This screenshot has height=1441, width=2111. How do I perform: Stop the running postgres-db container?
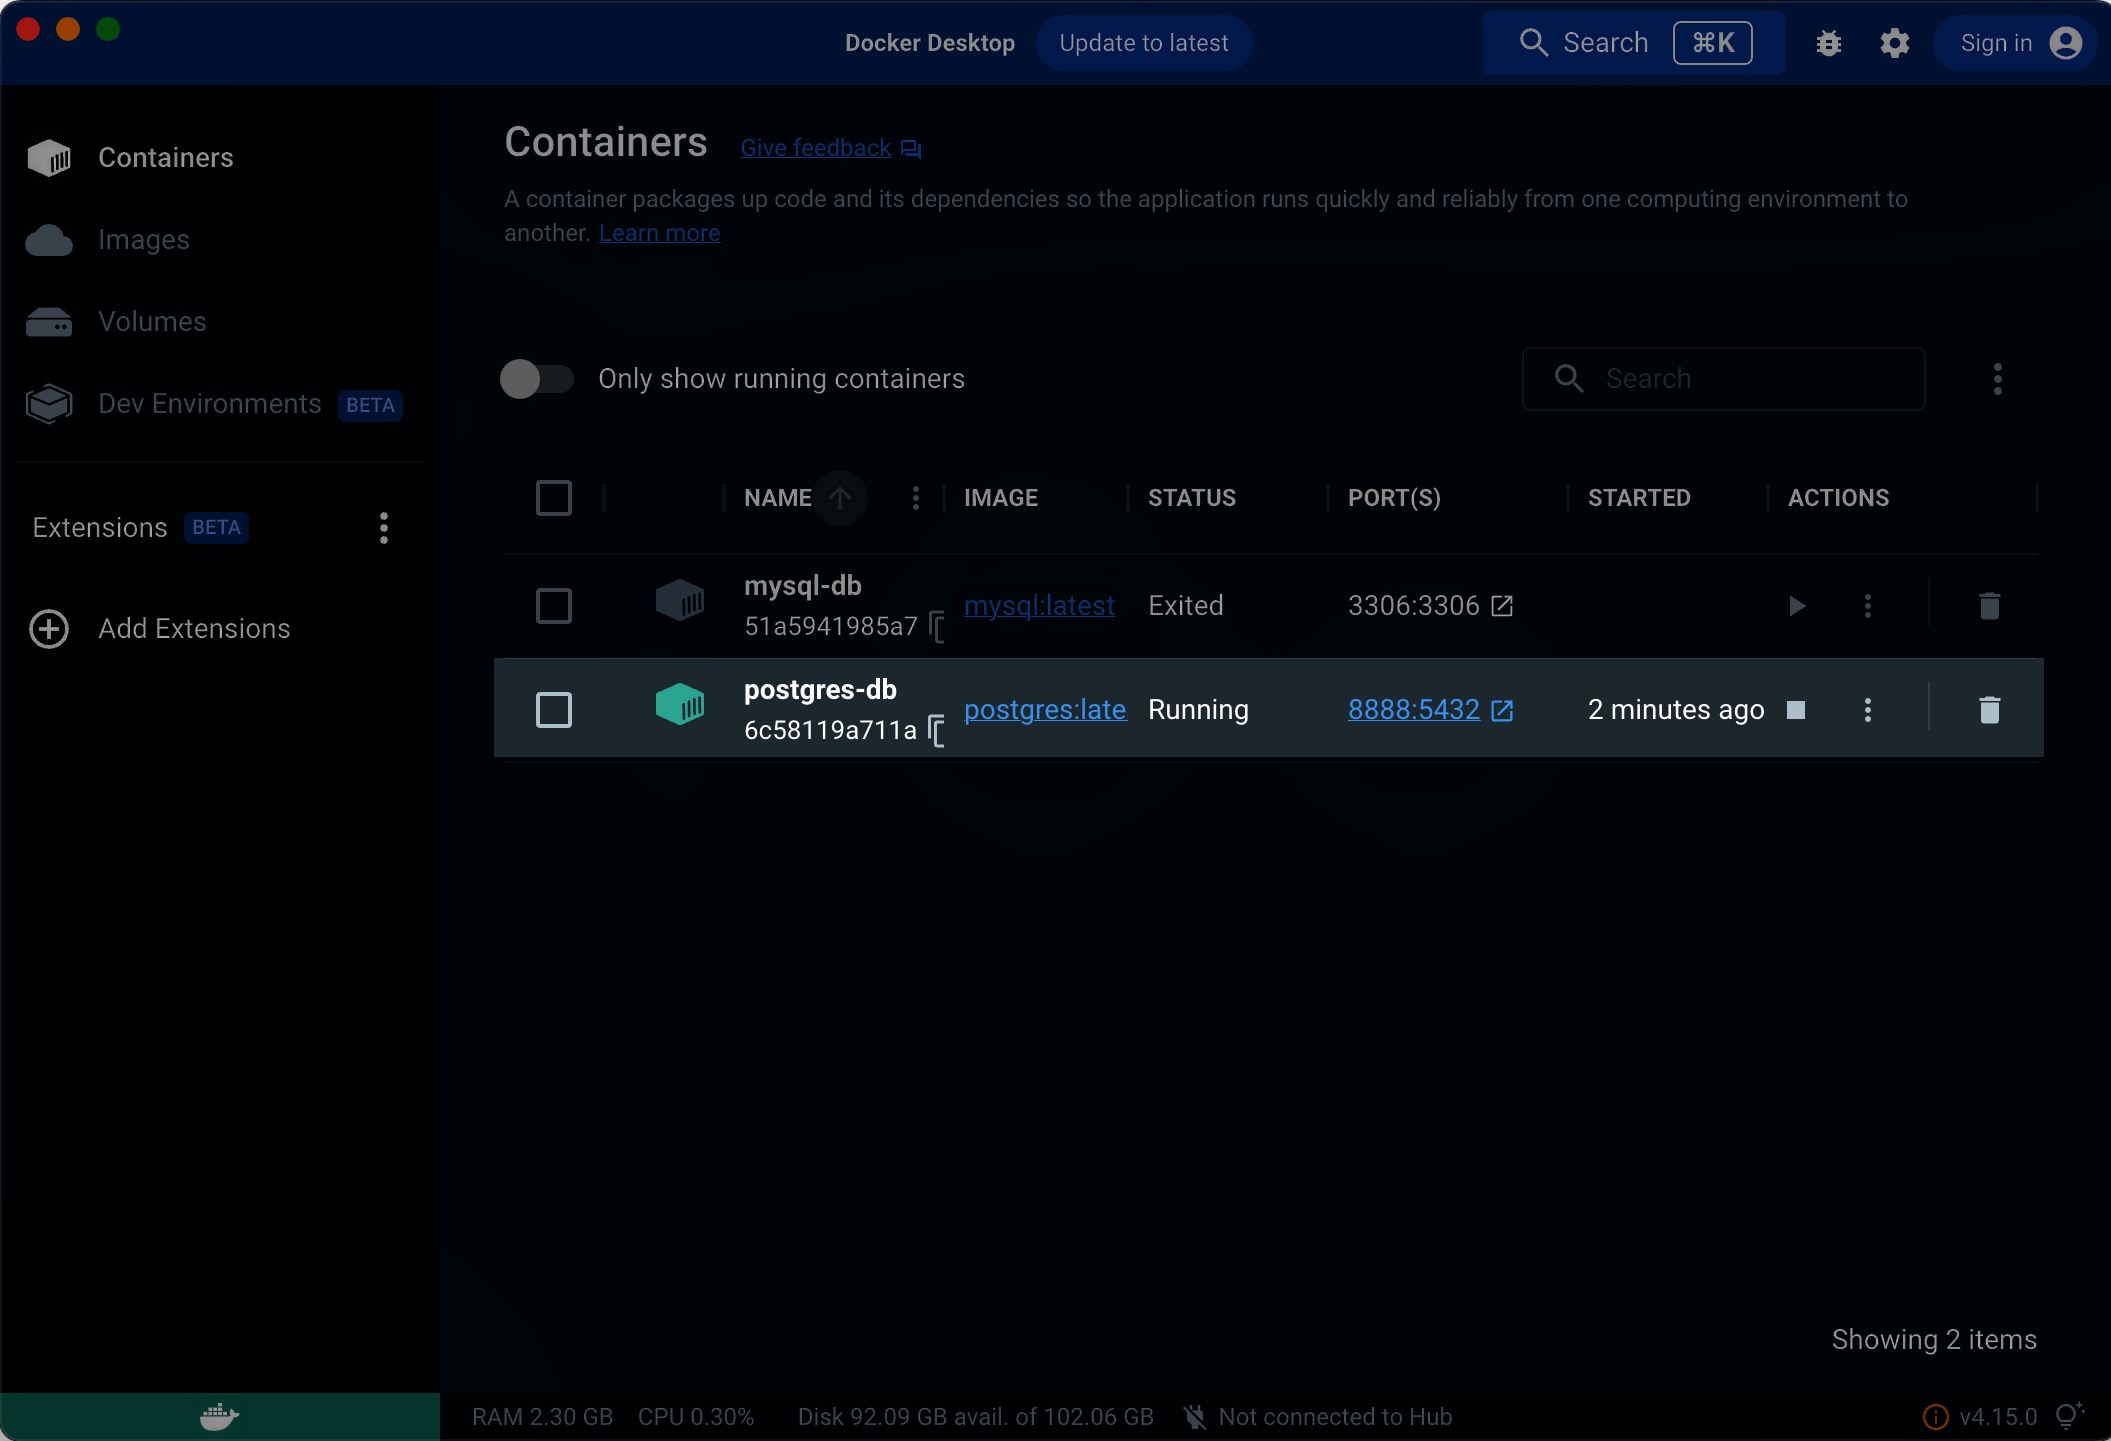[x=1796, y=710]
